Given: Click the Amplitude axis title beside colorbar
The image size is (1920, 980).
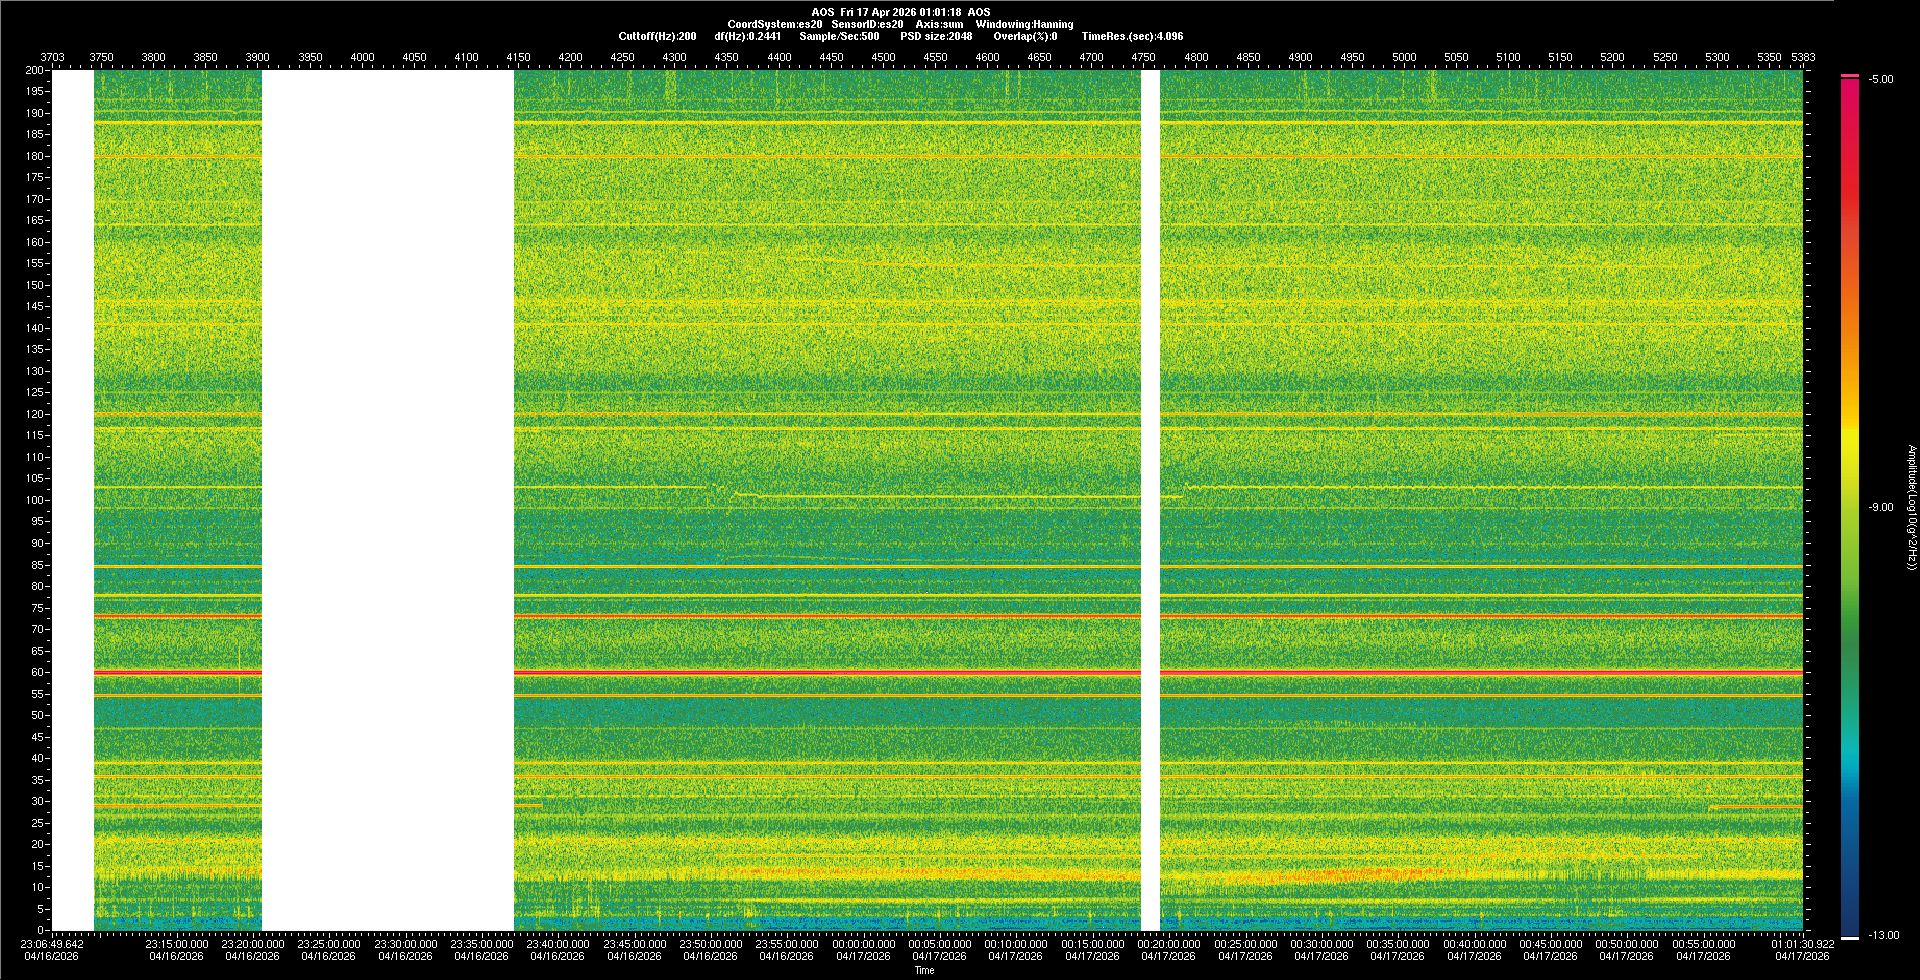Looking at the screenshot, I should point(1911,508).
